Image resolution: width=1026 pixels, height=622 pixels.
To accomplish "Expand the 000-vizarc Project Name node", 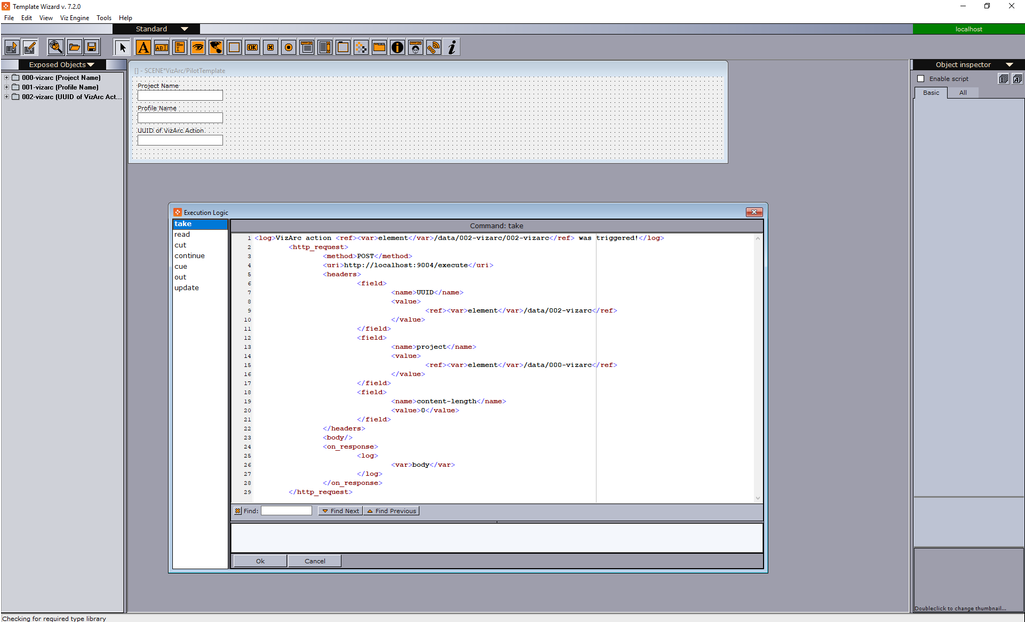I will [x=6, y=77].
